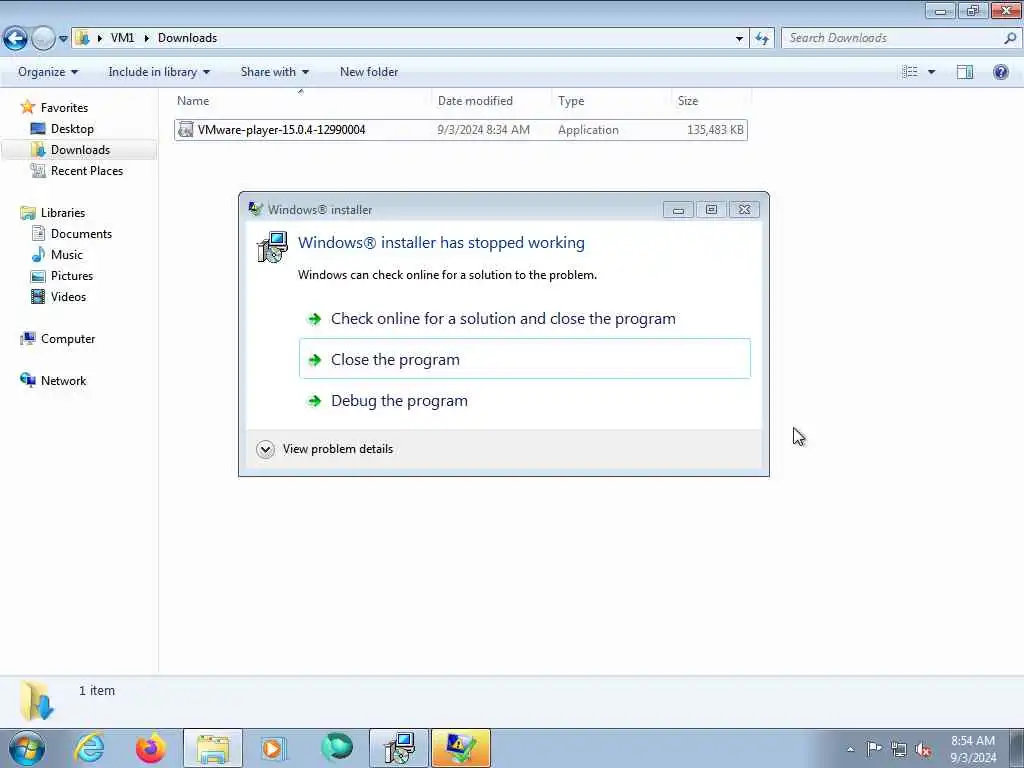Click the file size 135,483 KB

[x=715, y=130]
